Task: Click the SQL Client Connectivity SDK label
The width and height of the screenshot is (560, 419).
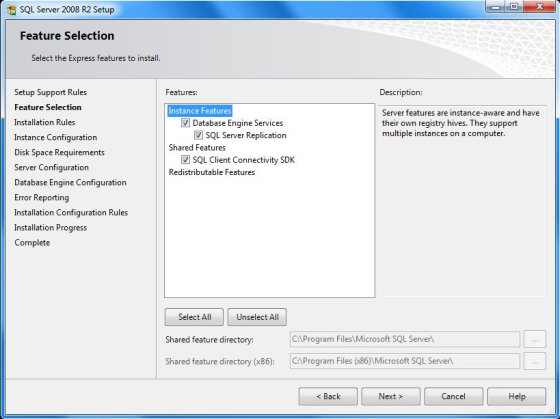Action: point(244,160)
